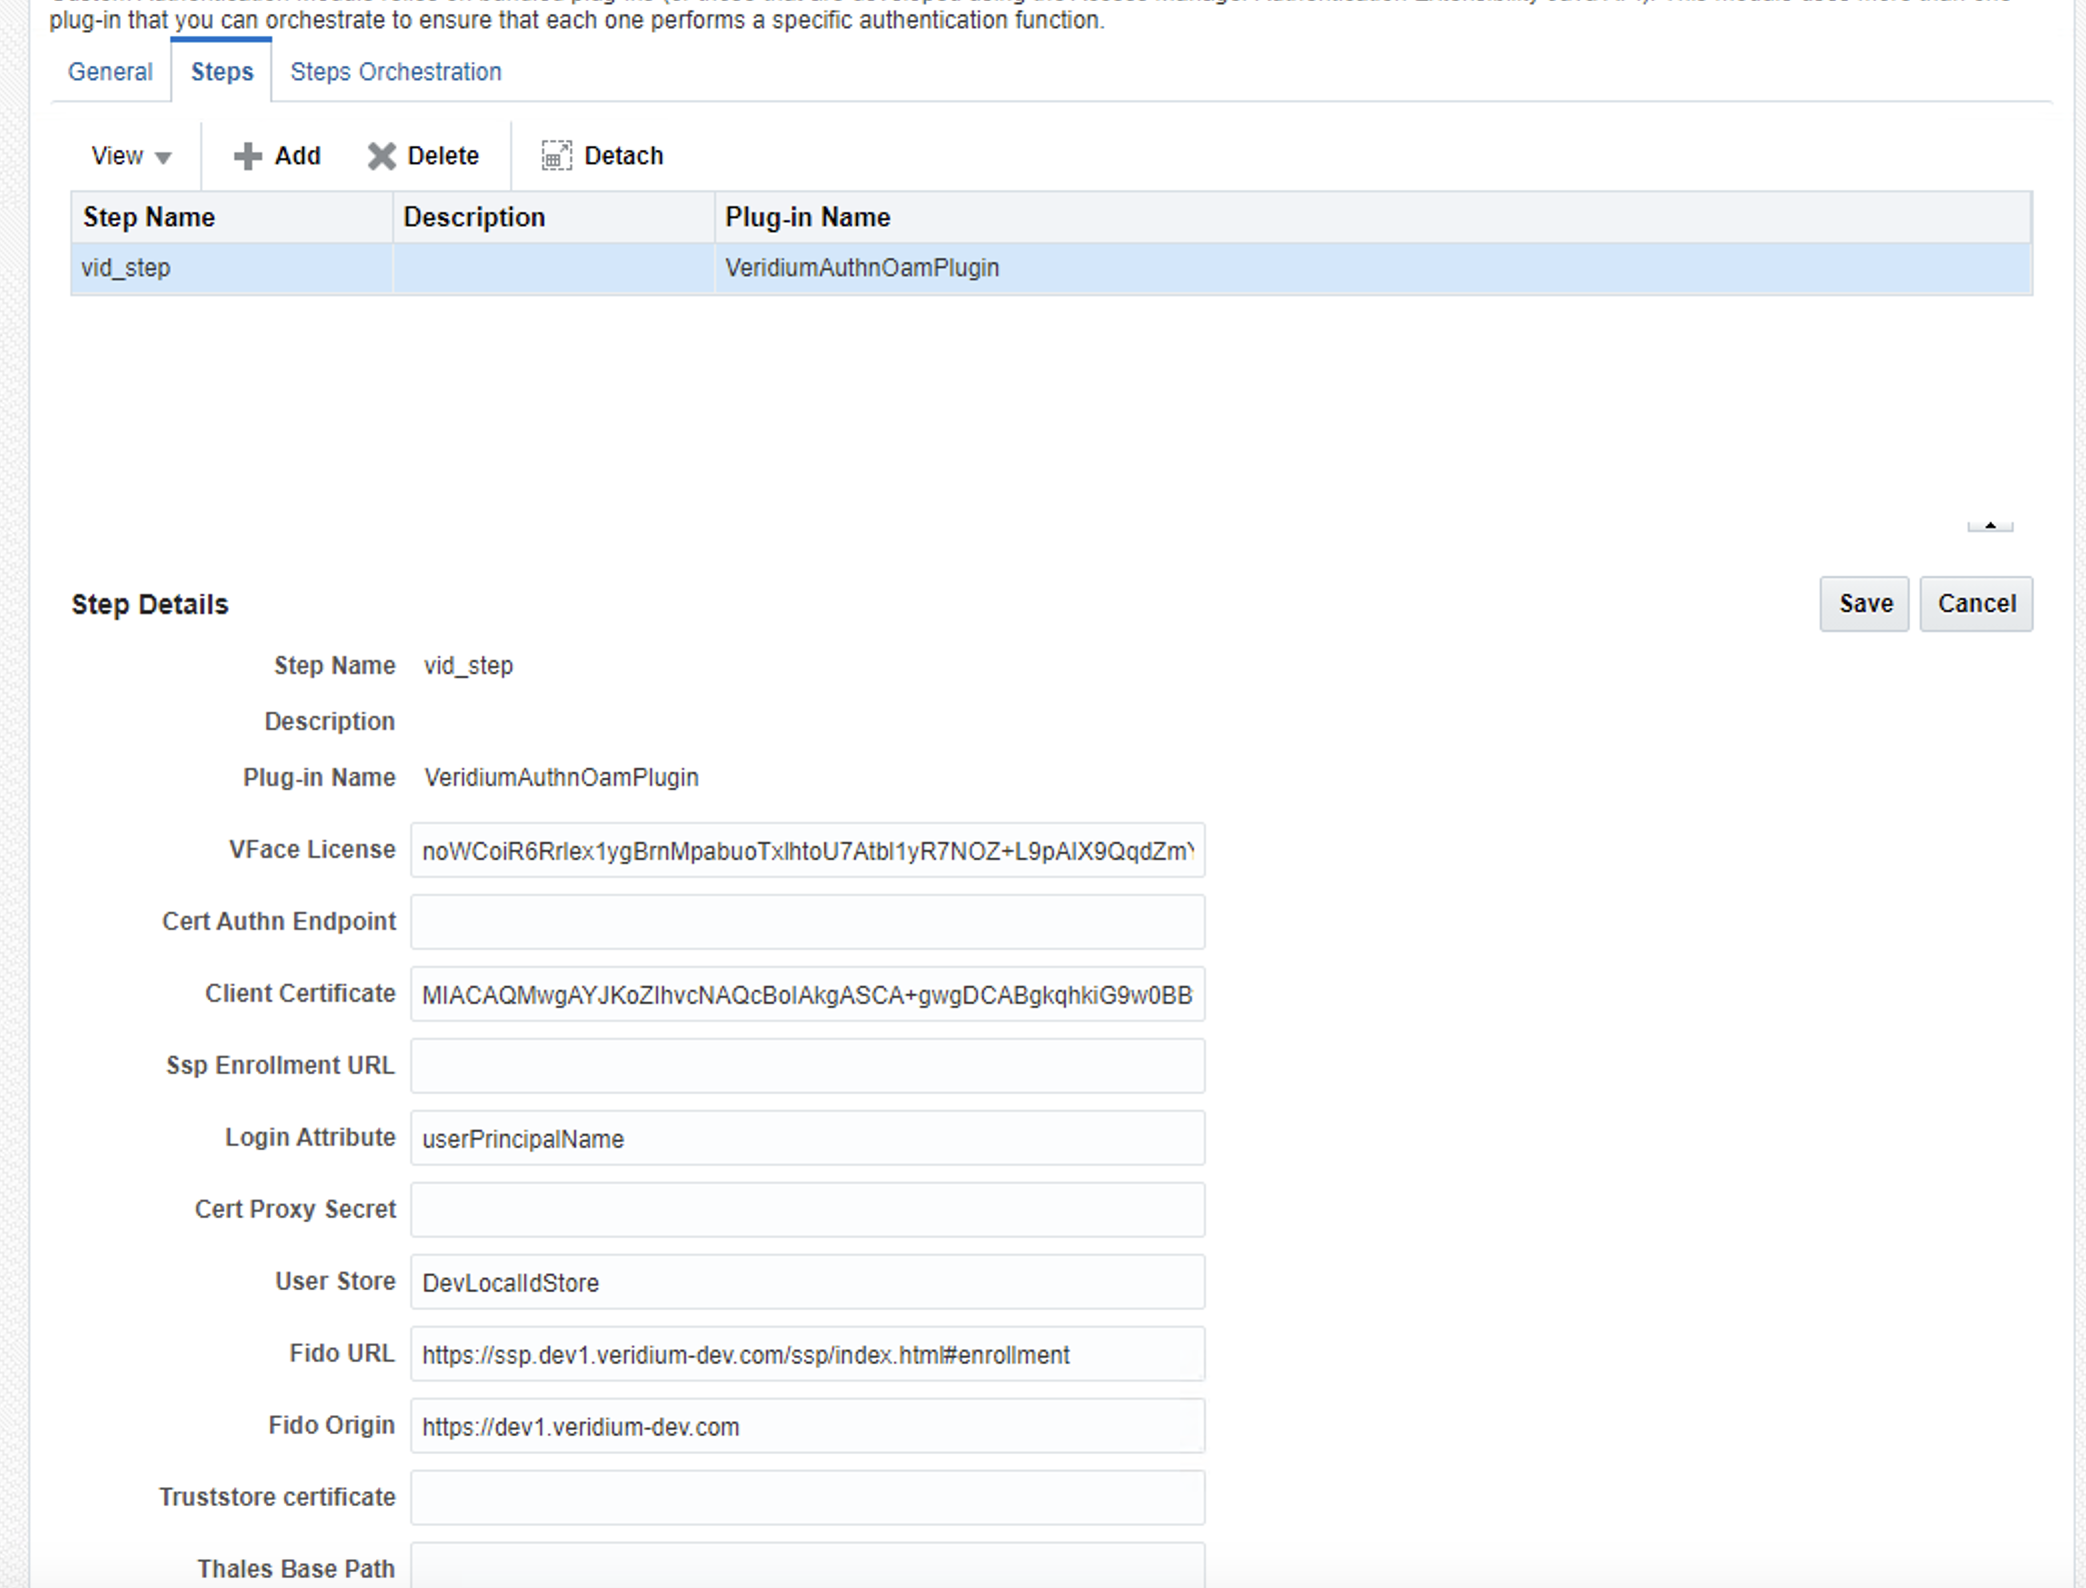Viewport: 2086px width, 1588px height.
Task: Open the Steps Orchestration tab
Action: click(395, 72)
